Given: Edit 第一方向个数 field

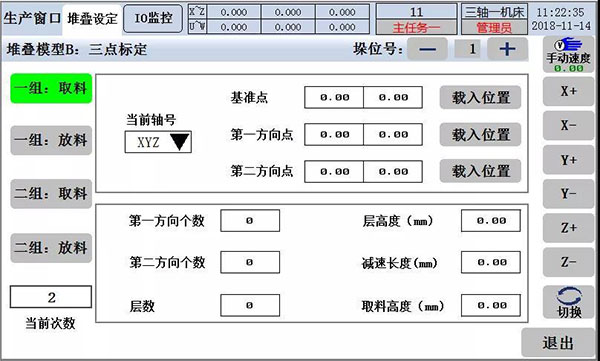Looking at the screenshot, I should tap(250, 221).
